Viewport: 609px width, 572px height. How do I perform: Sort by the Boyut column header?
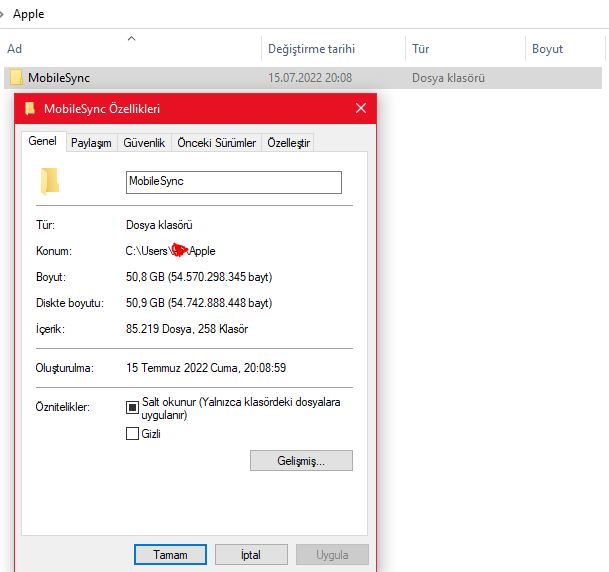coord(547,49)
